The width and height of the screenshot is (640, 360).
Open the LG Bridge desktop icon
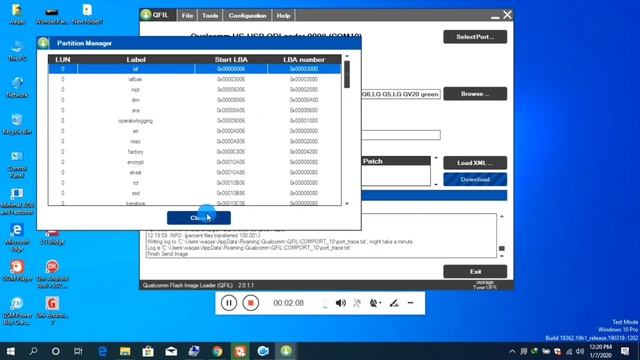tap(52, 237)
